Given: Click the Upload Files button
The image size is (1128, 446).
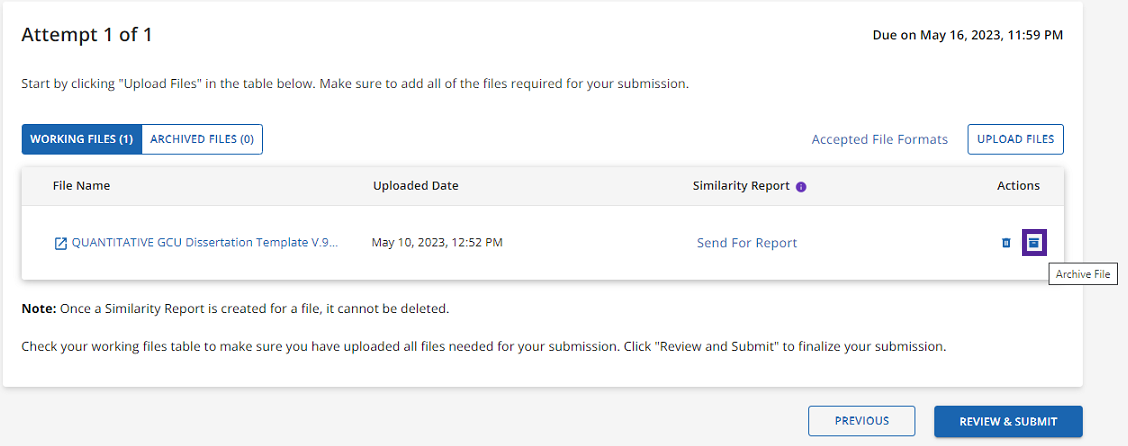Looking at the screenshot, I should 1016,140.
